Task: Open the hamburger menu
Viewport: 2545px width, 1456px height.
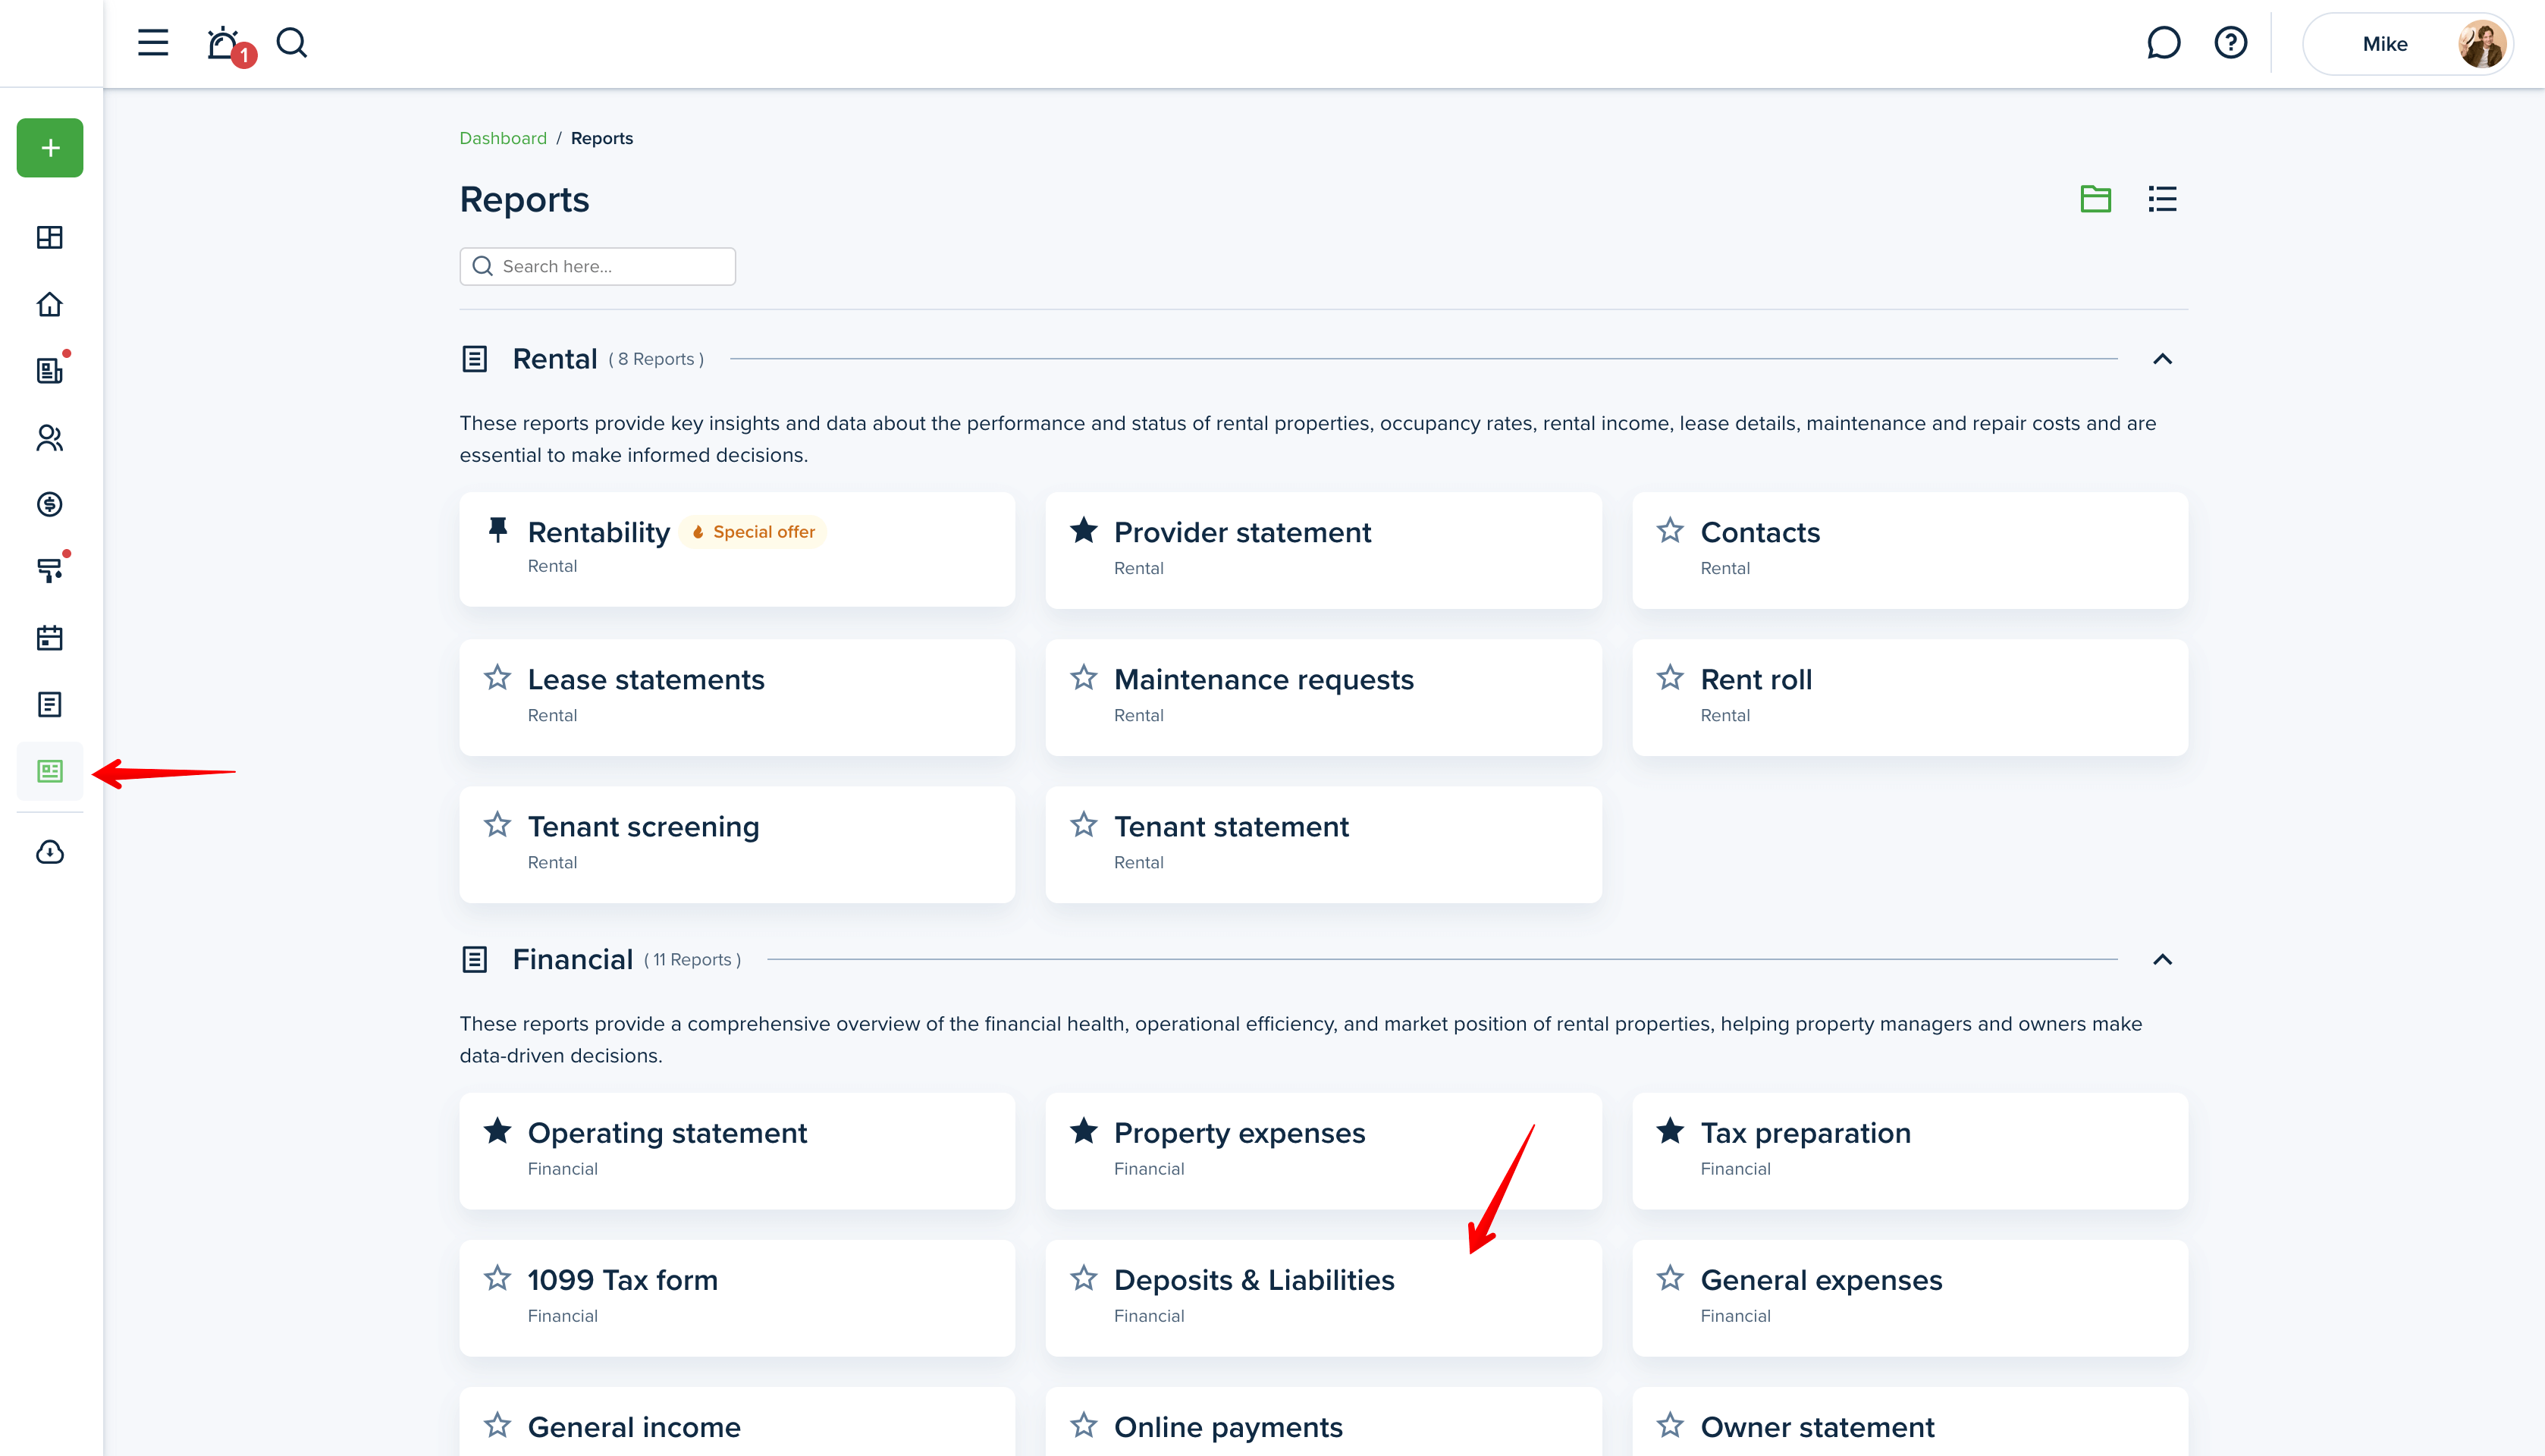Action: 152,43
